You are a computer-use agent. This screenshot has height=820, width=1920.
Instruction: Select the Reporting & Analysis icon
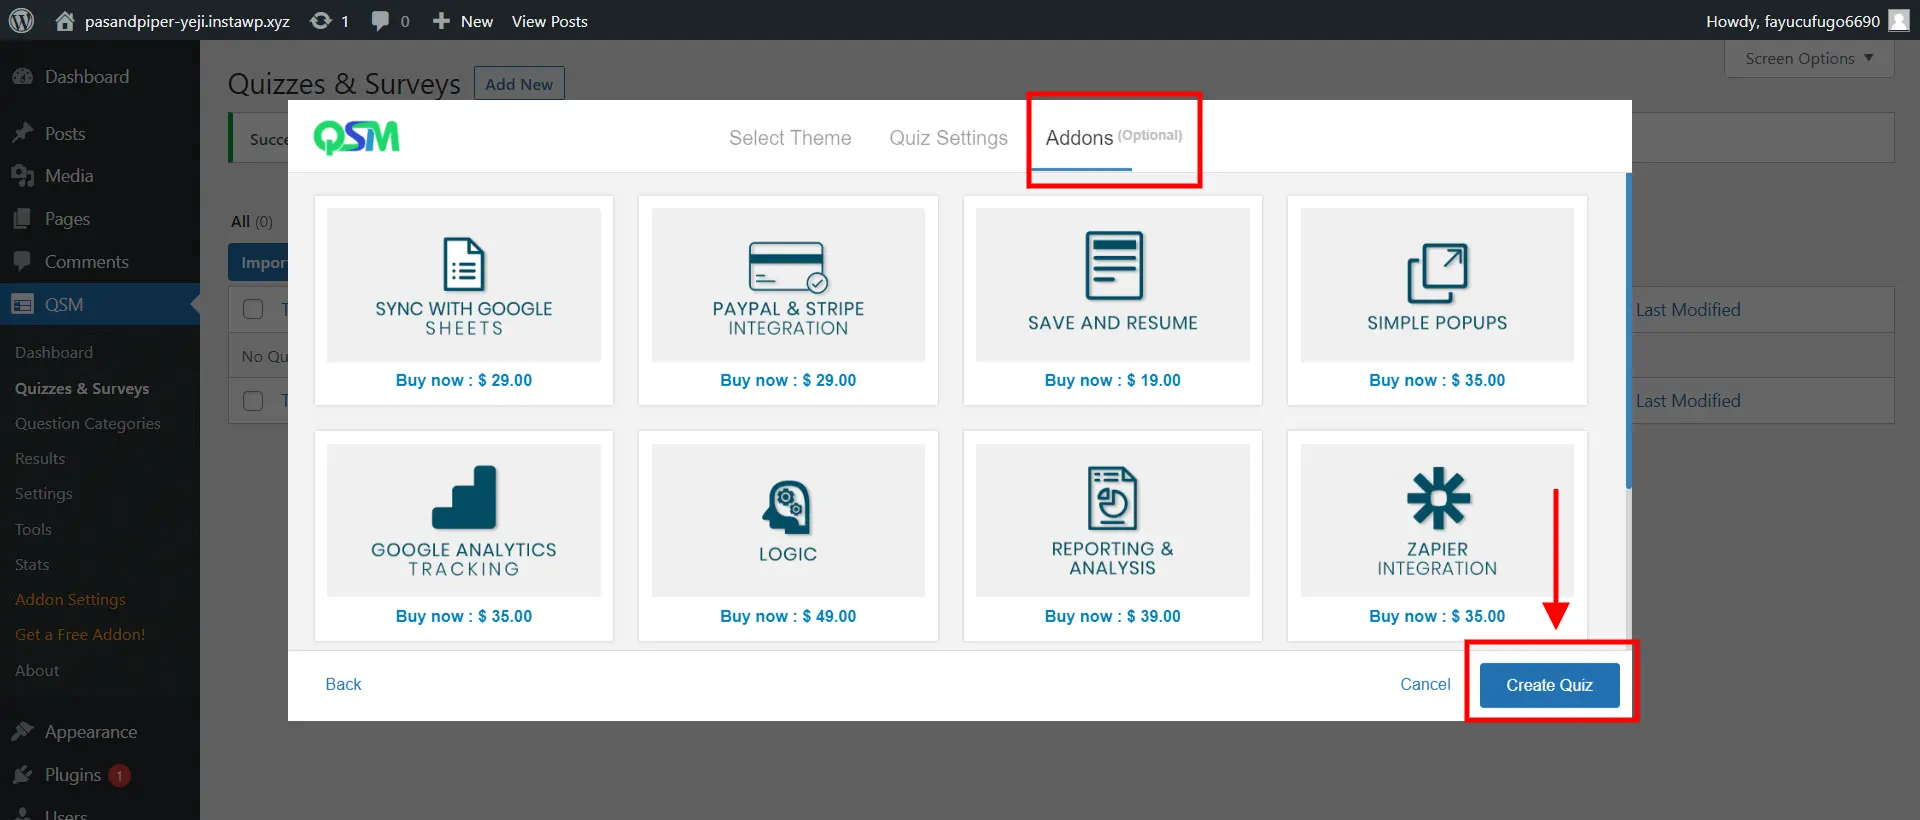point(1113,498)
